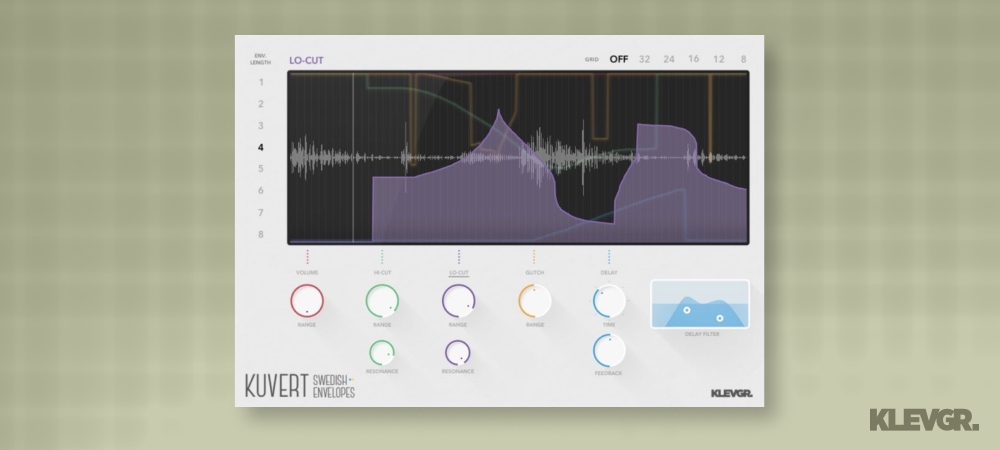Select envelope length 6
1000x450 pixels.
click(x=261, y=191)
